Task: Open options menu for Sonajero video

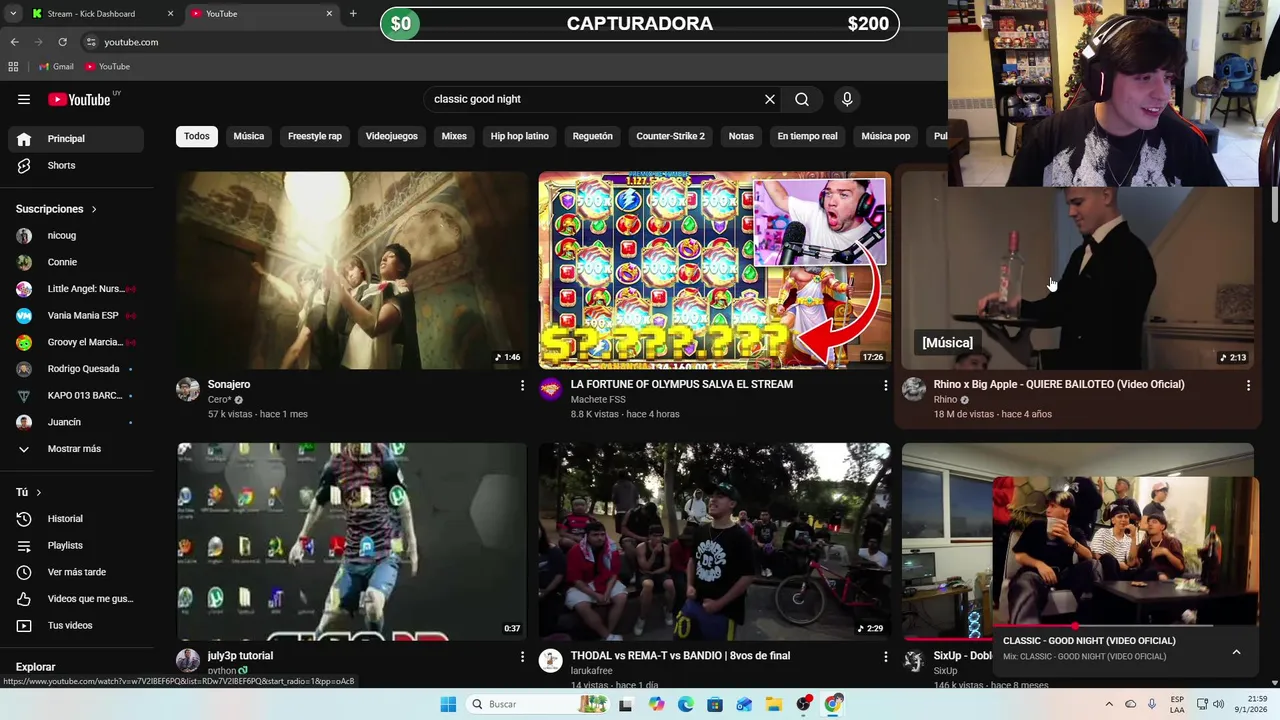Action: (x=522, y=385)
